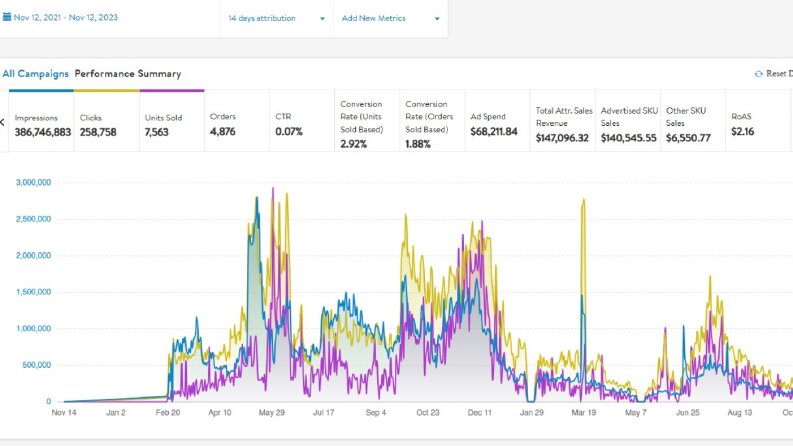Select the Units Sold metric card

coord(172,121)
